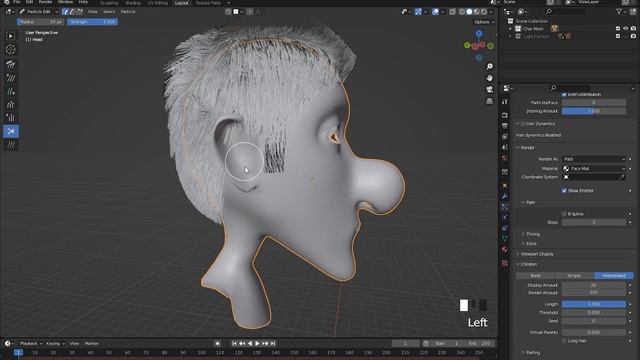Open the viewport Options dropdown
The width and height of the screenshot is (640, 360).
[484, 22]
